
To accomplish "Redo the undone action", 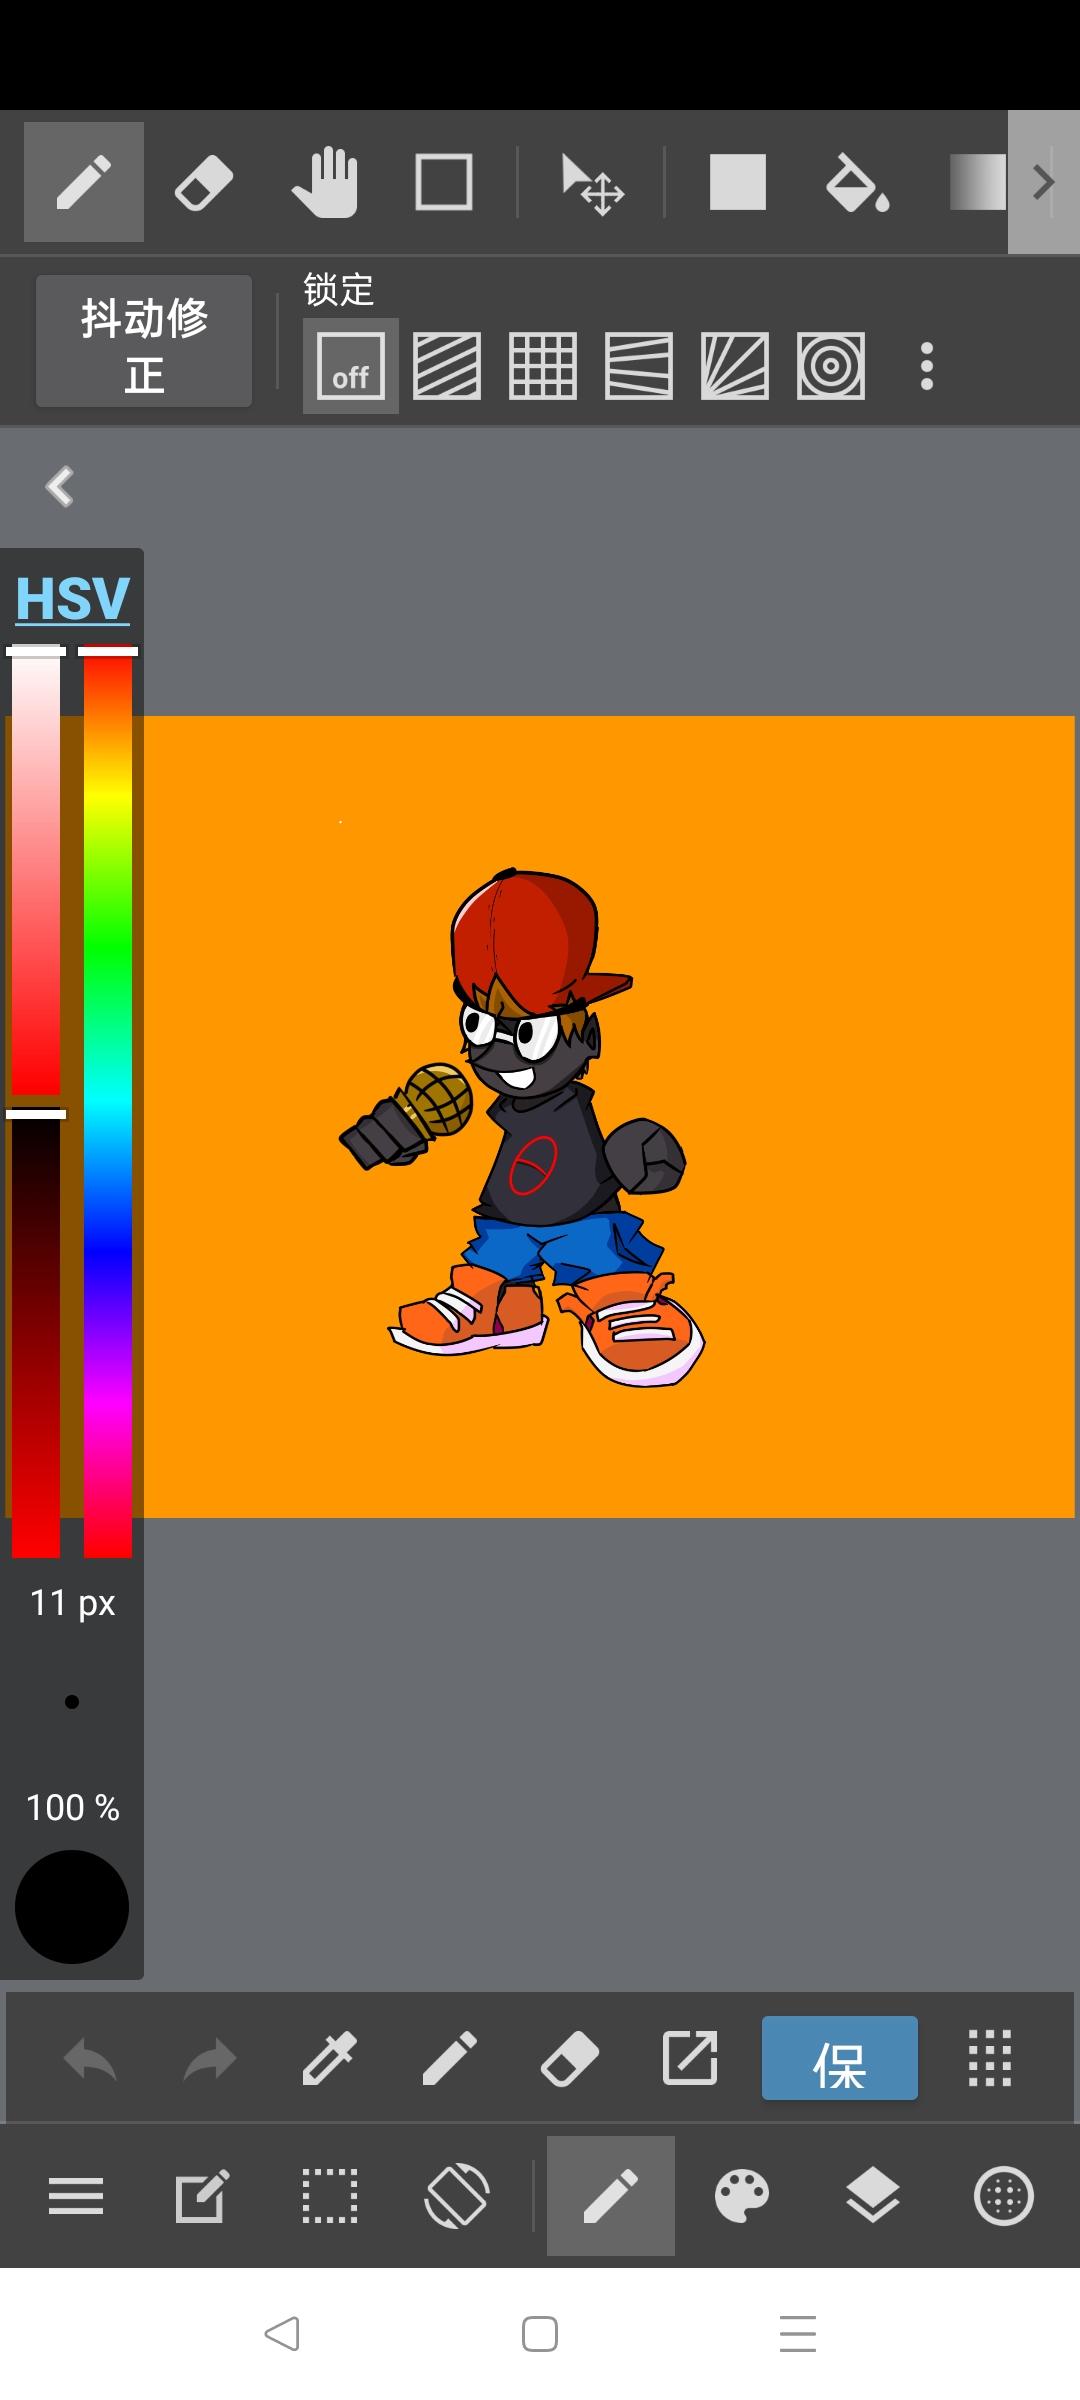I will [x=210, y=2059].
